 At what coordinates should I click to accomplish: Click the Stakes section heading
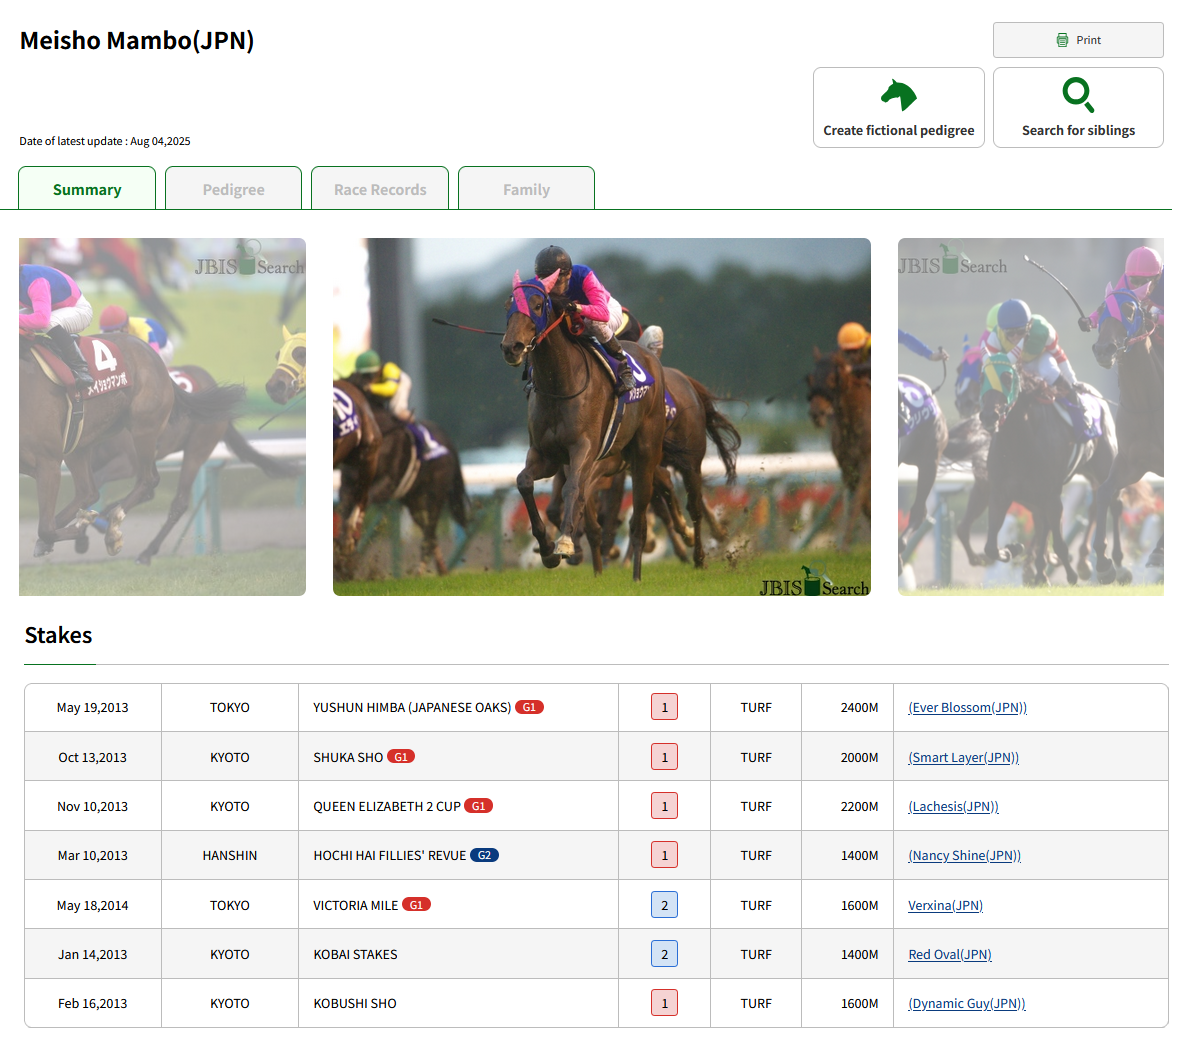[58, 635]
